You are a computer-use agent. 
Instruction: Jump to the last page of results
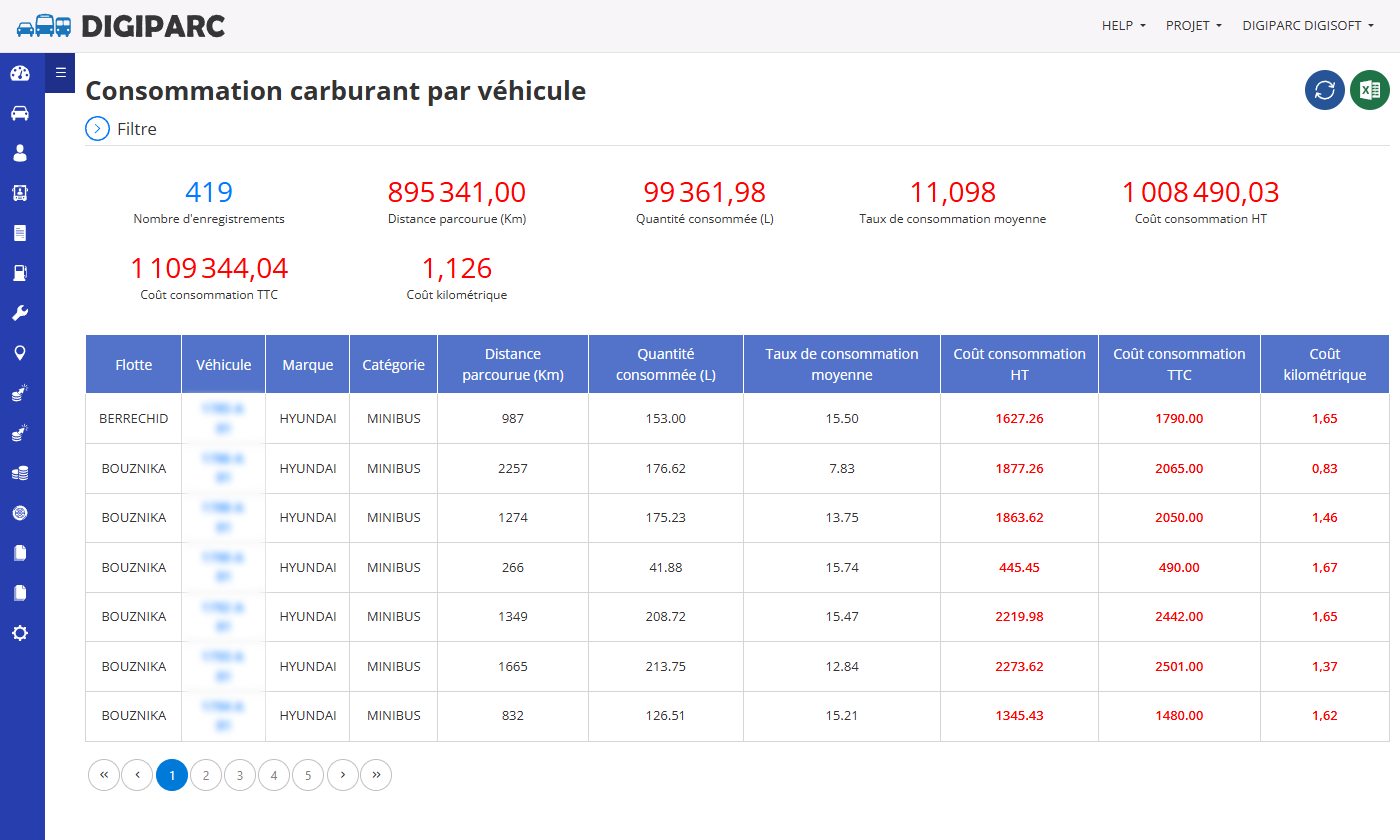click(376, 775)
